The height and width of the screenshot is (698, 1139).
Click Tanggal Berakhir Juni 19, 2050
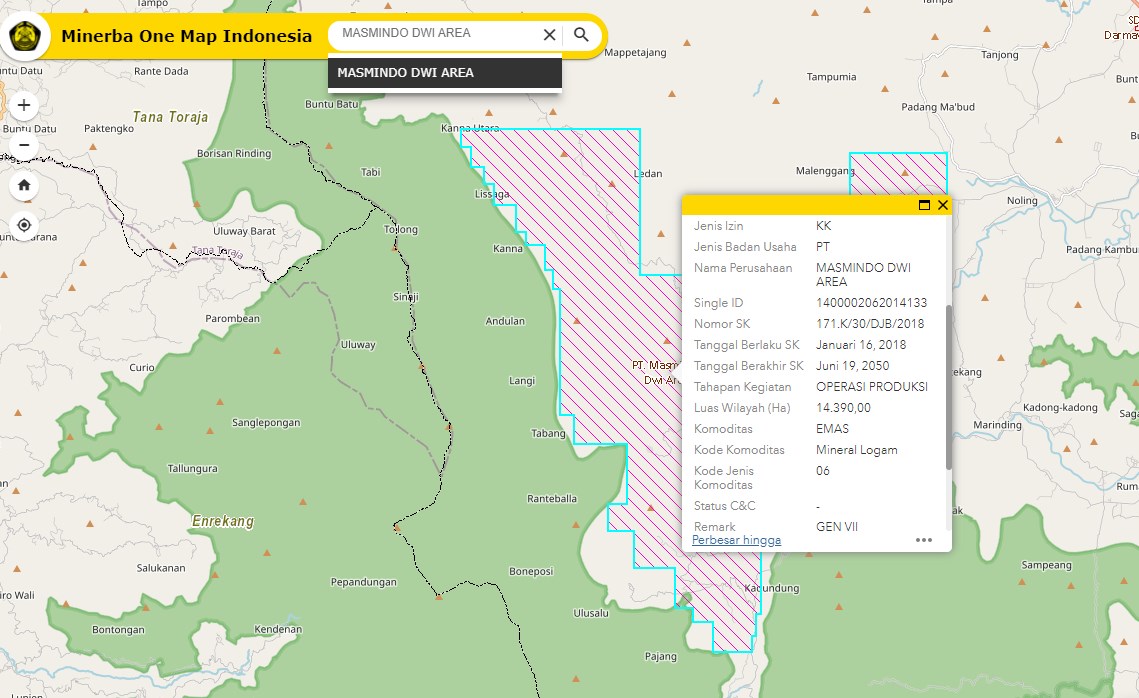[852, 366]
